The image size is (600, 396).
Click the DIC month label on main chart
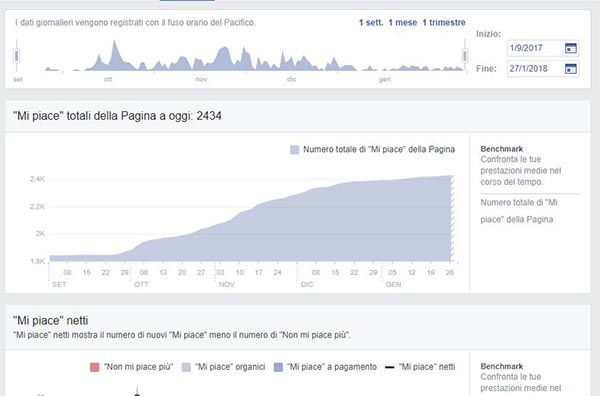307,285
